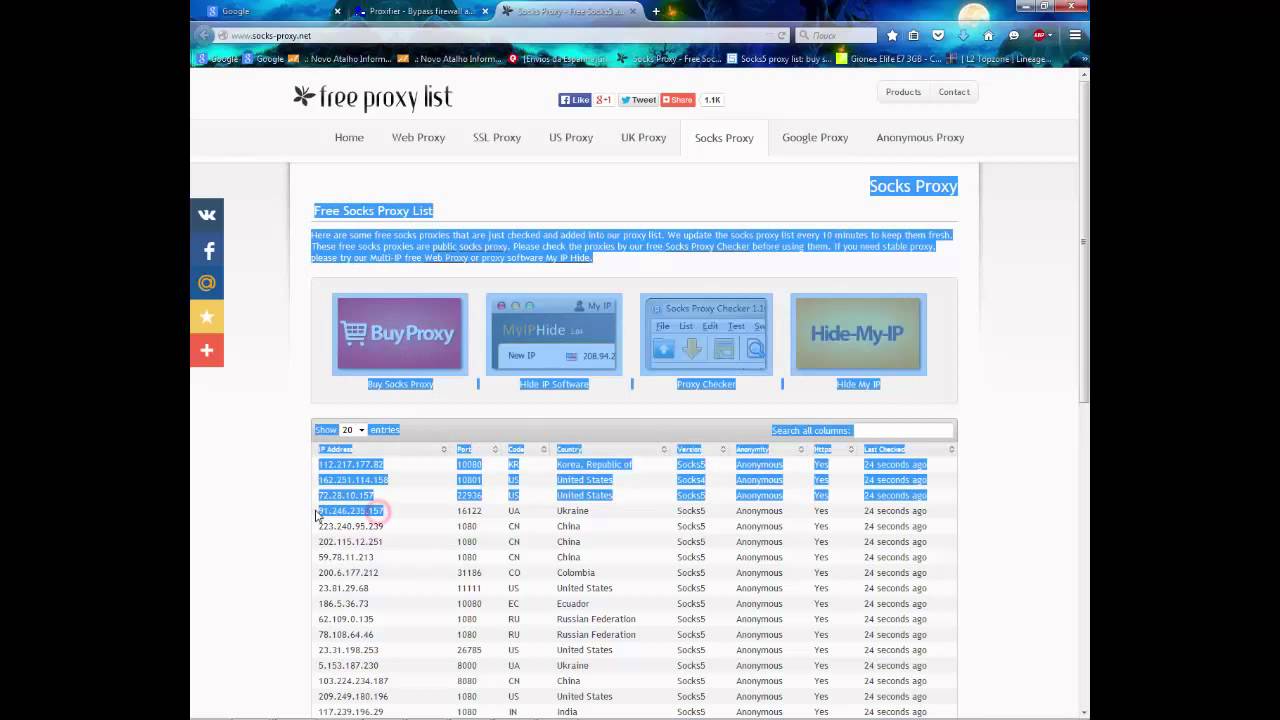Open the Hide IP Software link
The height and width of the screenshot is (720, 1280).
pos(554,384)
